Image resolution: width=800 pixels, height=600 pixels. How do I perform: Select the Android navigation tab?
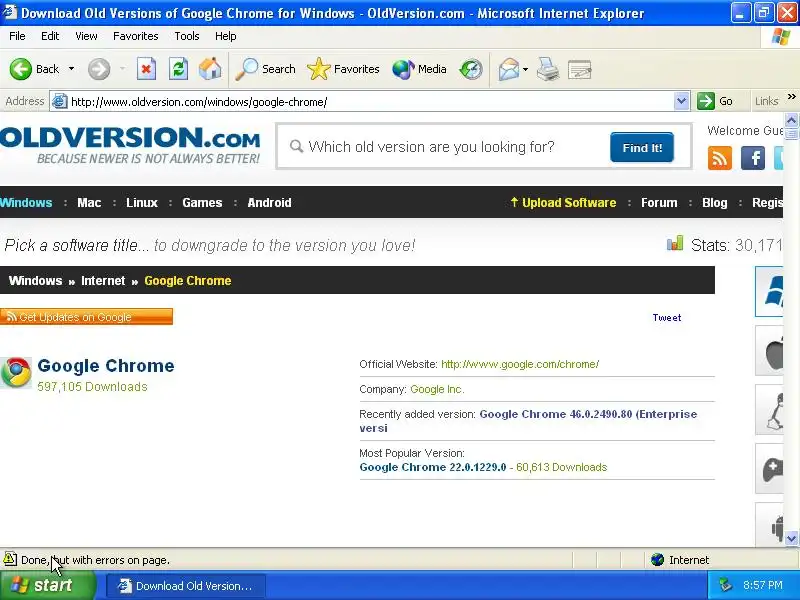(269, 203)
